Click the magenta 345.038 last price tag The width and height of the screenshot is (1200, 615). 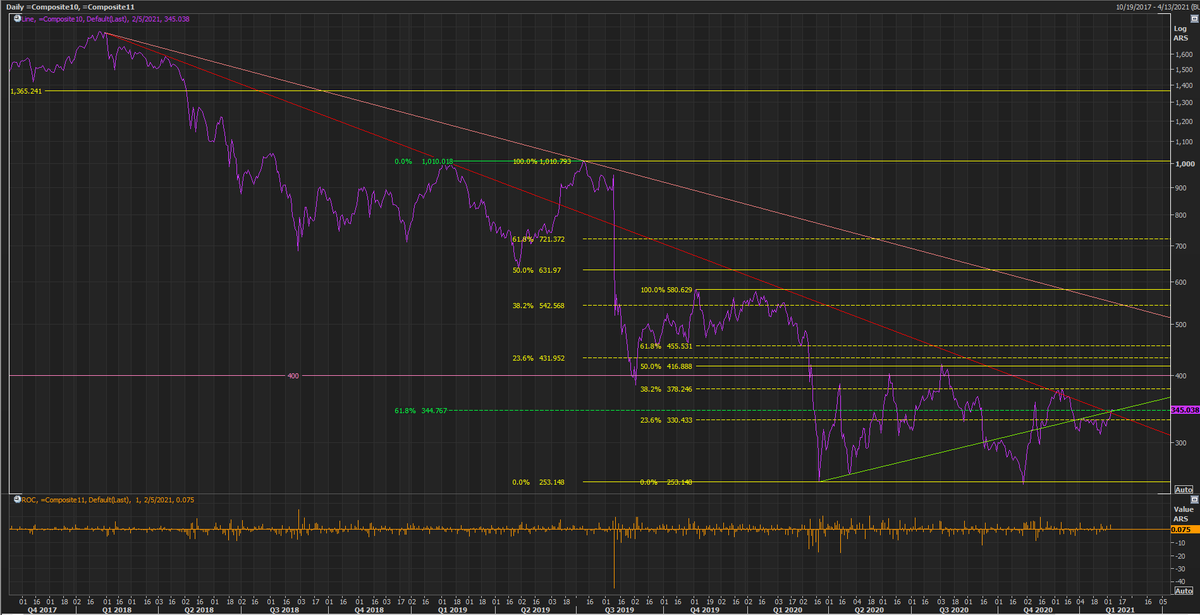pyautogui.click(x=1184, y=410)
